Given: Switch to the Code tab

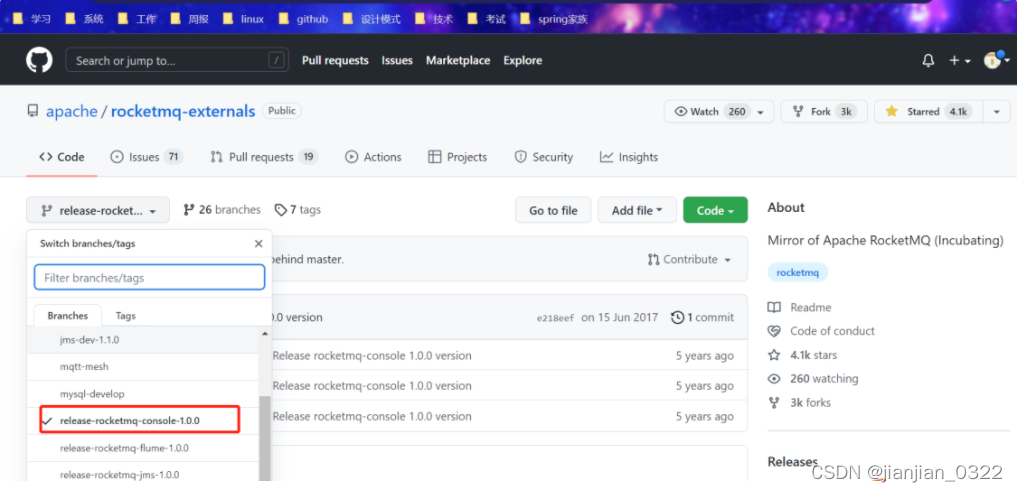Looking at the screenshot, I should [x=62, y=157].
